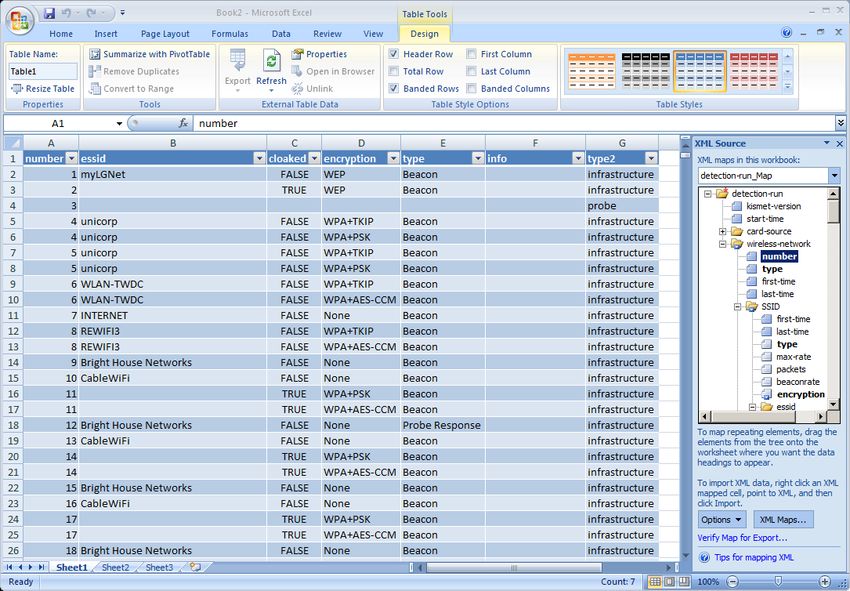Open the Name Box dropdown arrow

point(119,124)
